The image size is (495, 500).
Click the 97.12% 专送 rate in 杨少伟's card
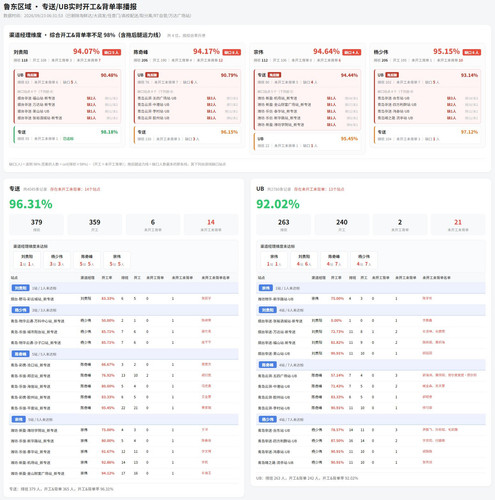[x=469, y=132]
